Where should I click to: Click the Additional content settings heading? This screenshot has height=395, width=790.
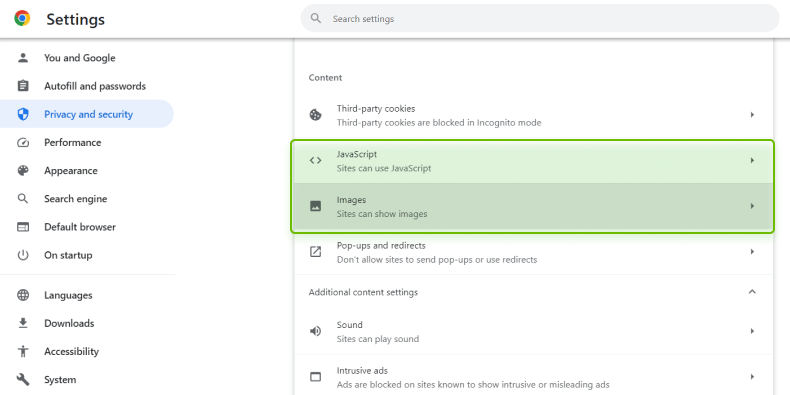[363, 292]
